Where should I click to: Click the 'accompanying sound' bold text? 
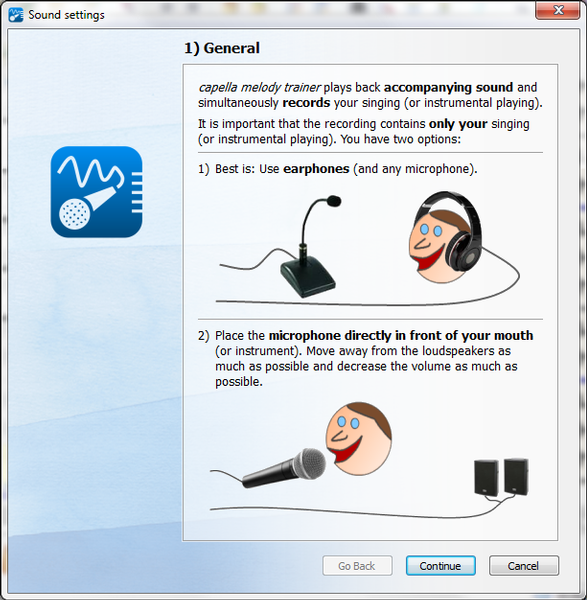tap(448, 87)
